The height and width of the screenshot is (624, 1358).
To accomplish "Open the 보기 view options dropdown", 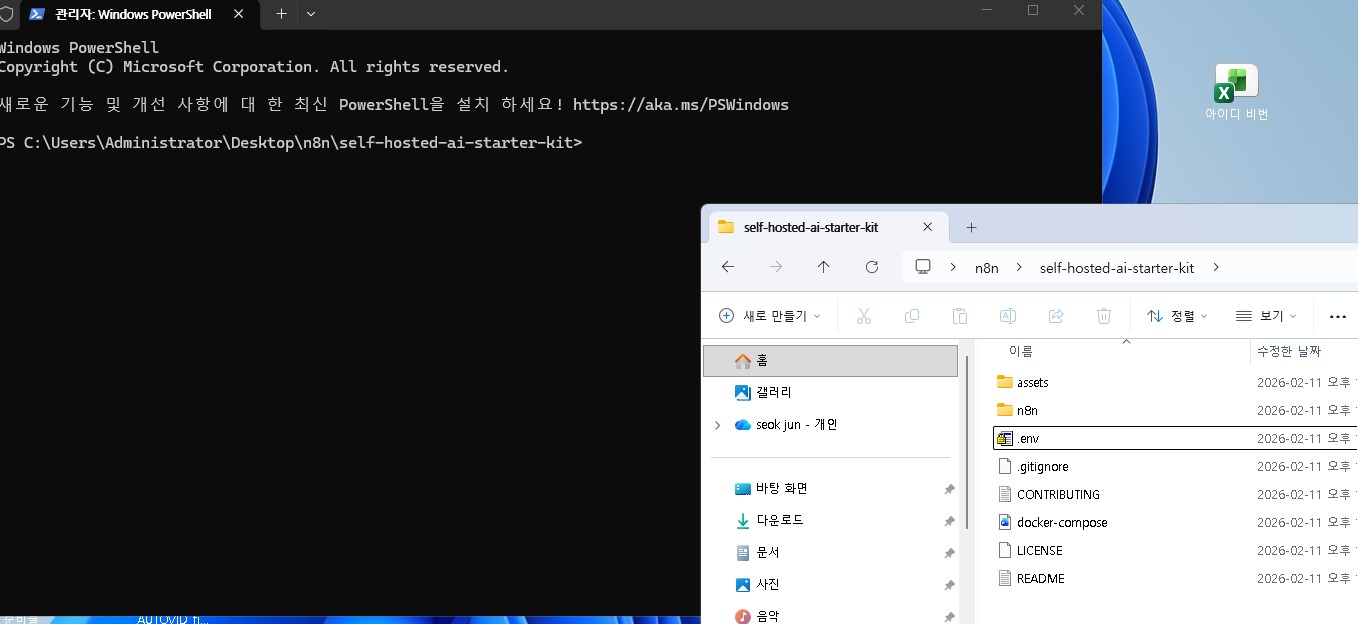I will (x=1266, y=316).
